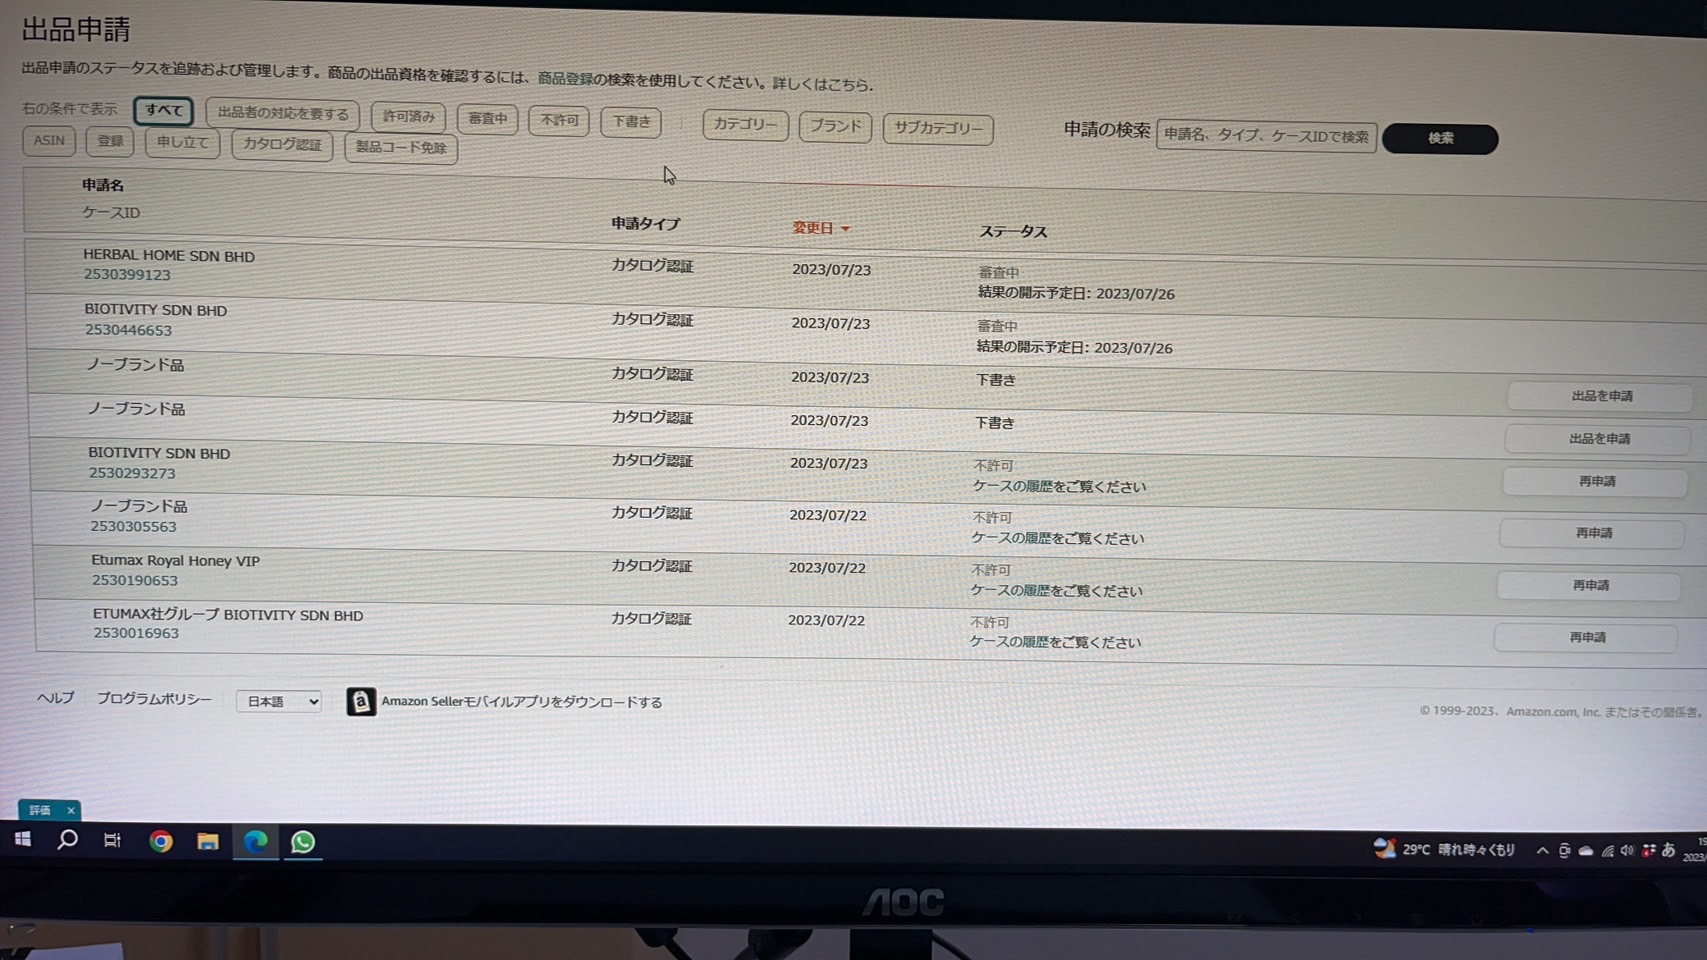The width and height of the screenshot is (1707, 960).
Task: Toggle the 申し立て type filter
Action: [x=182, y=143]
